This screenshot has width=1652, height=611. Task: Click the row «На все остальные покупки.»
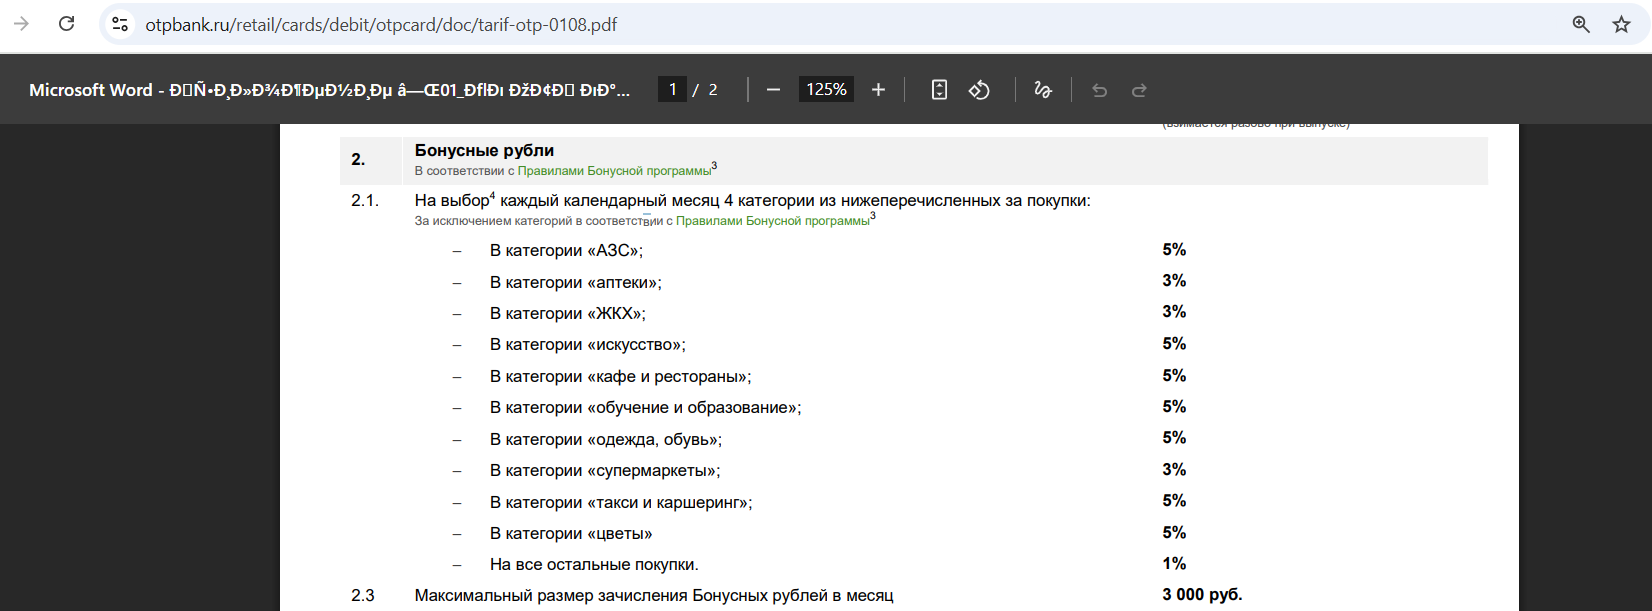click(x=594, y=564)
